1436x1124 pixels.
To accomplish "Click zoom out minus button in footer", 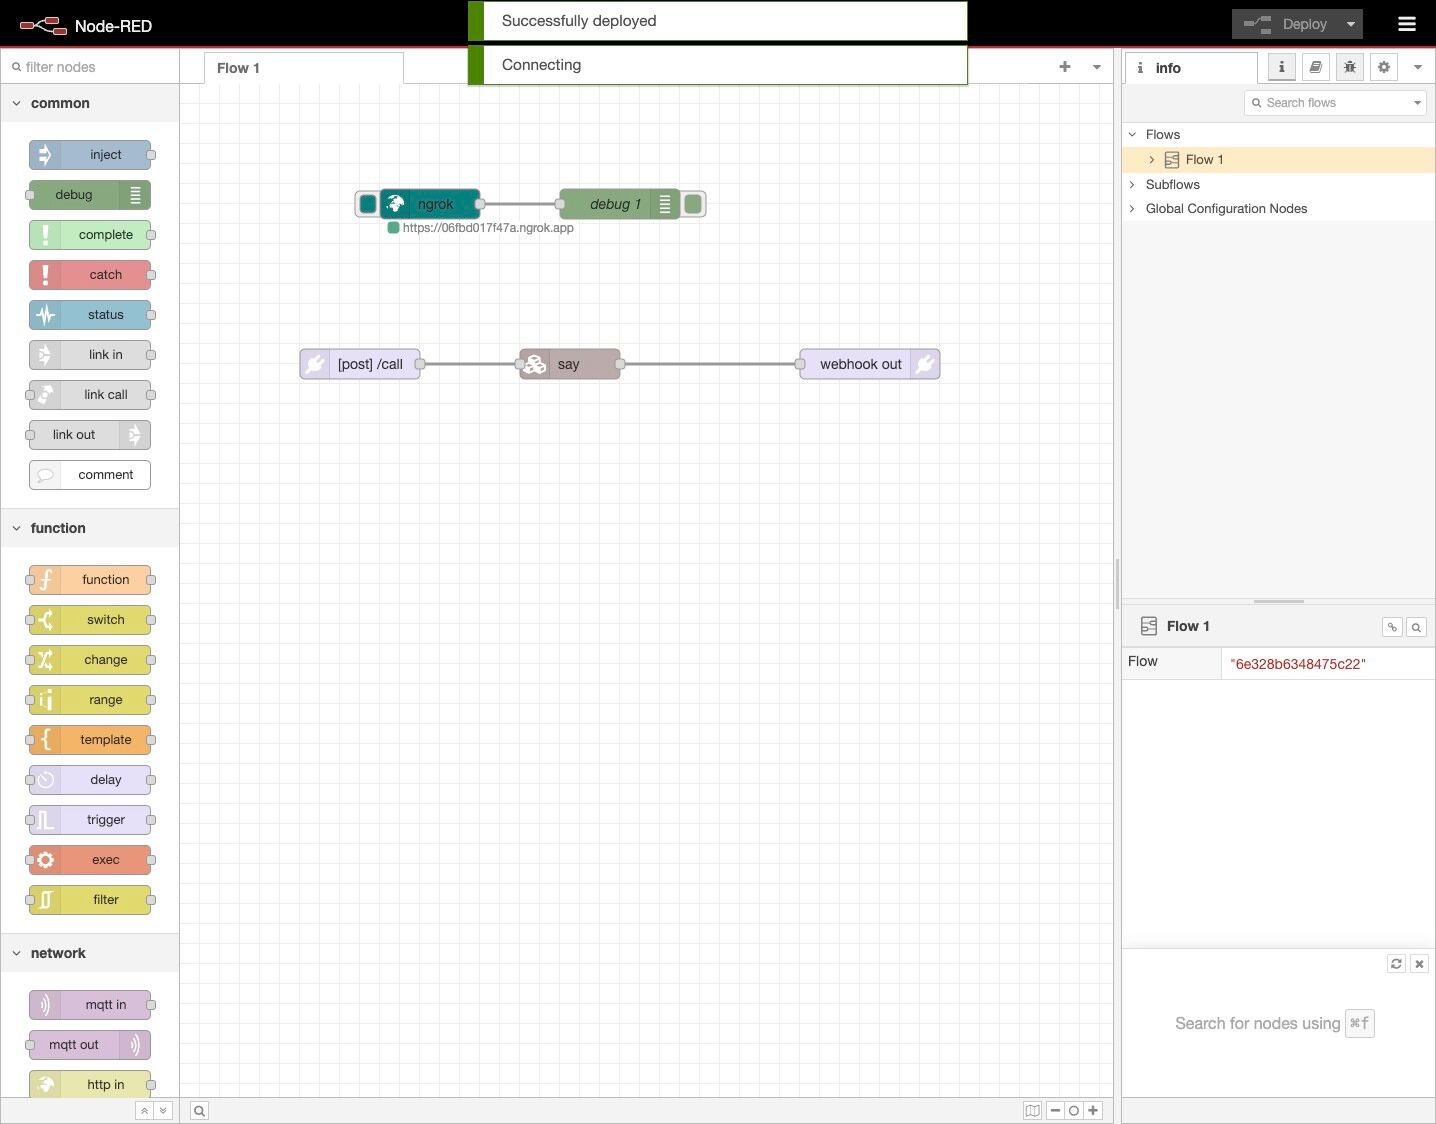I will [x=1055, y=1110].
